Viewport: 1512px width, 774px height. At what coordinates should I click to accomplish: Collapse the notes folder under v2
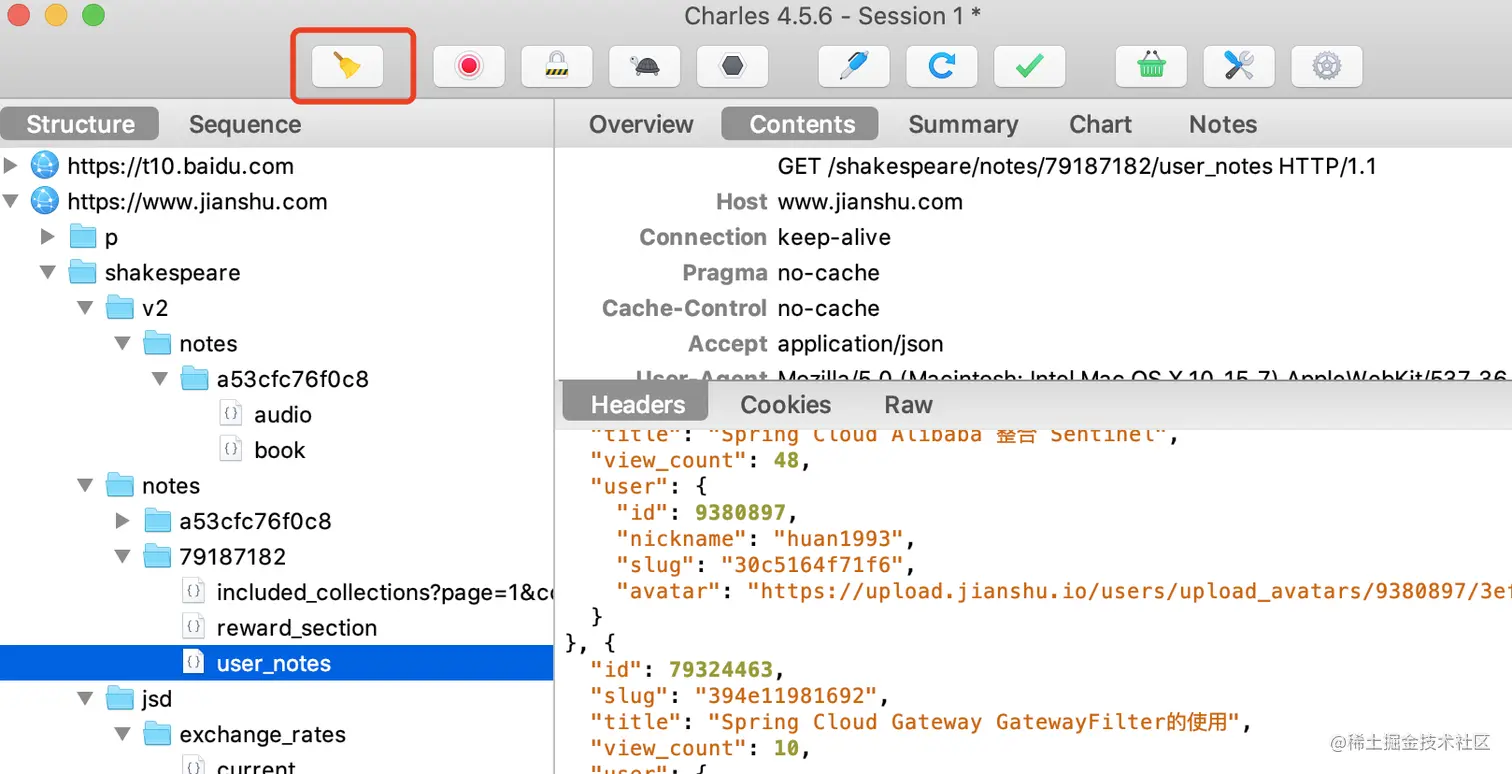click(122, 343)
